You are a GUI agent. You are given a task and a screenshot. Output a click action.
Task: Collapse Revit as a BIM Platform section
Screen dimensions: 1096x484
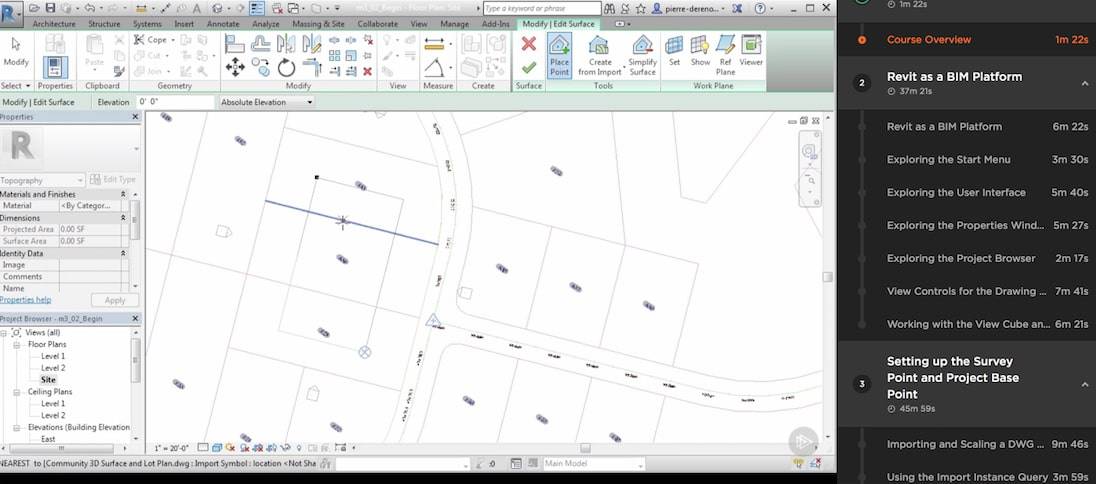click(x=1085, y=83)
